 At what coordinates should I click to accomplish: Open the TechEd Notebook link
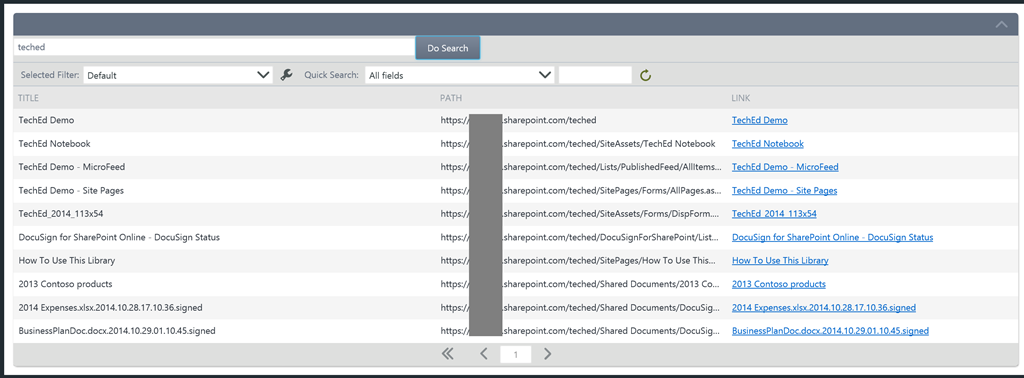[767, 144]
